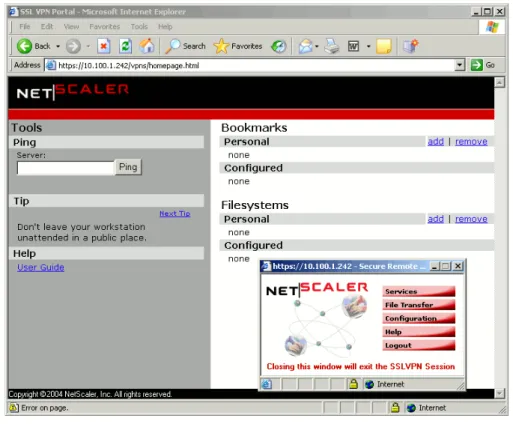Open the Search magnifier in the toolbar
The height and width of the screenshot is (424, 513).
173,46
